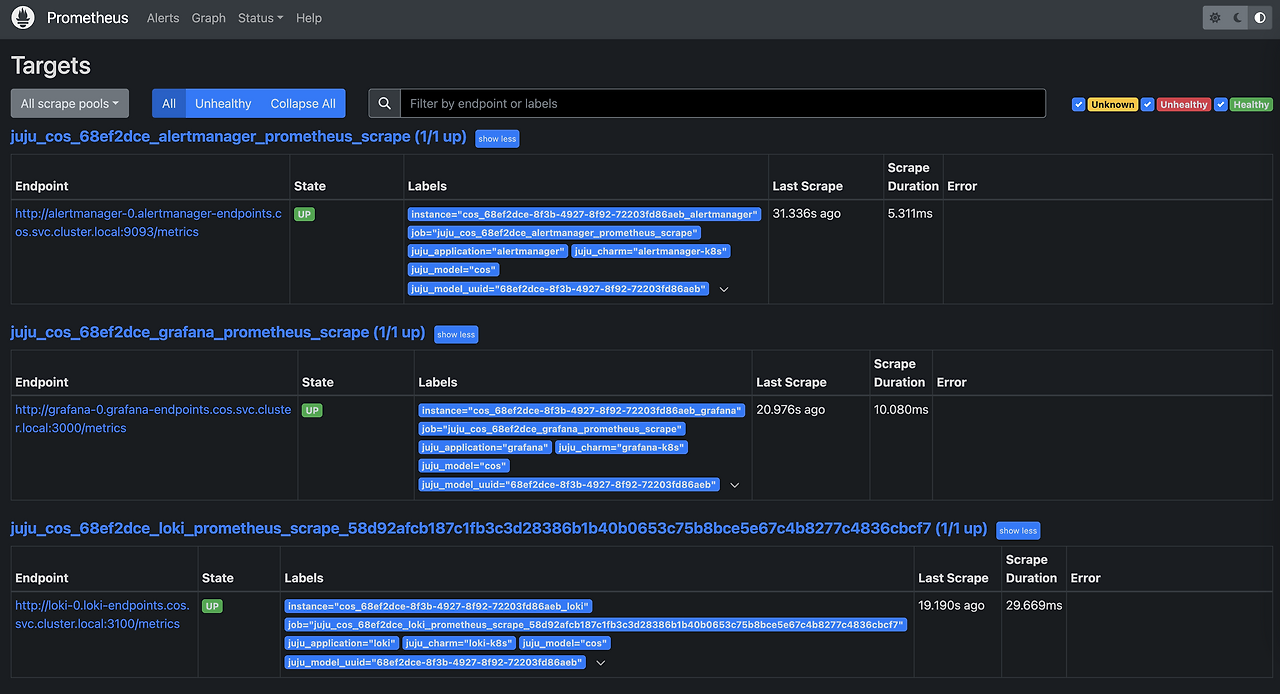Click the Collapse All button
The image size is (1280, 694).
(x=303, y=103)
